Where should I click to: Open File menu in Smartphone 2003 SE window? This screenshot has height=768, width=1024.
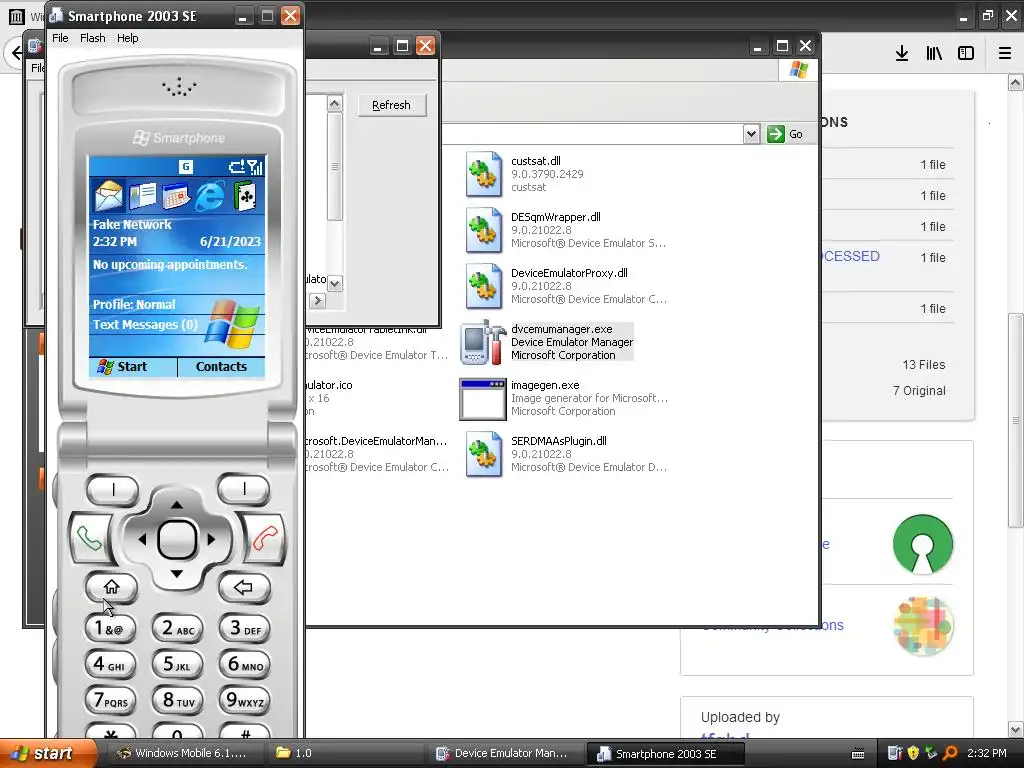pos(60,38)
